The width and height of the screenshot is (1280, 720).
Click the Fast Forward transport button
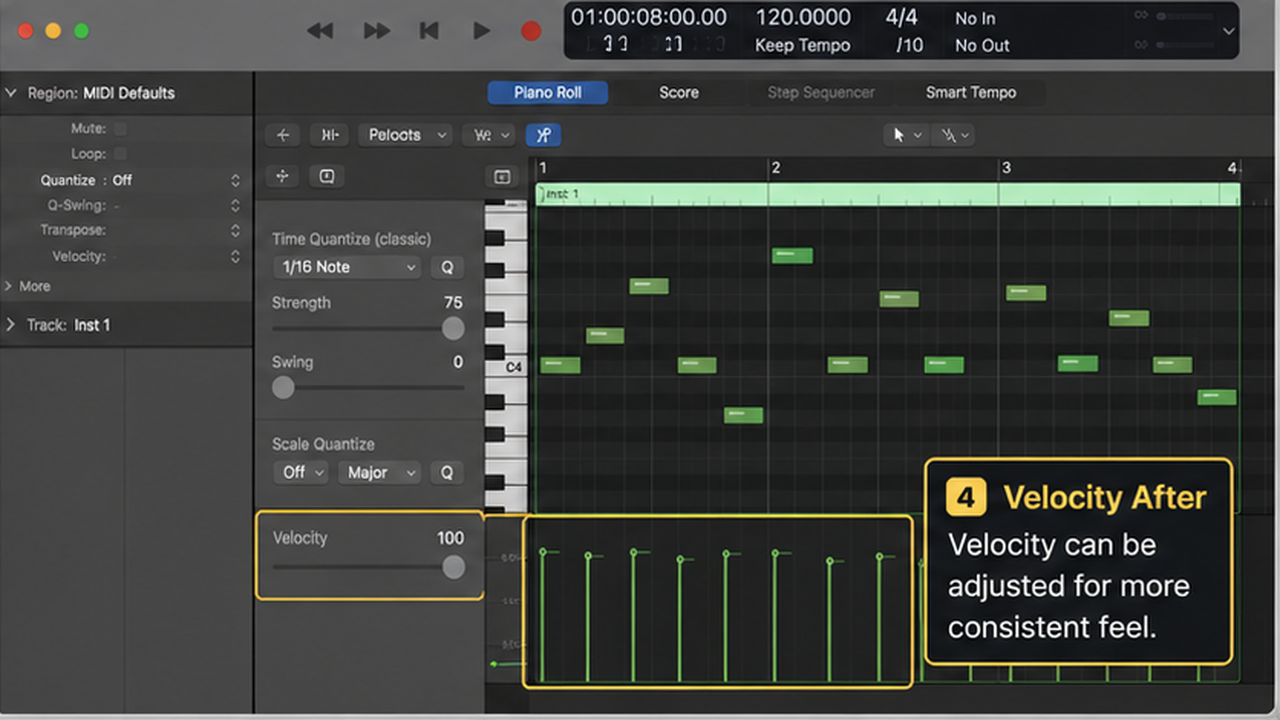tap(376, 31)
